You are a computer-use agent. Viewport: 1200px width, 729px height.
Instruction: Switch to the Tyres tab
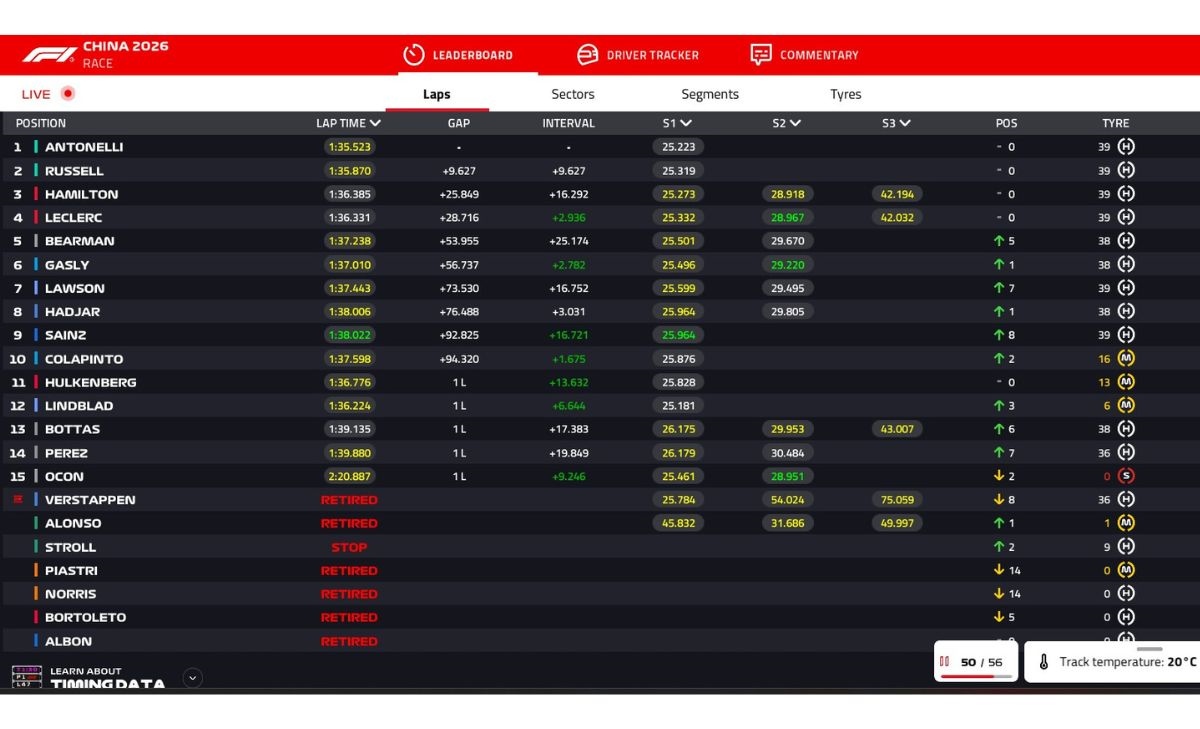click(x=845, y=94)
